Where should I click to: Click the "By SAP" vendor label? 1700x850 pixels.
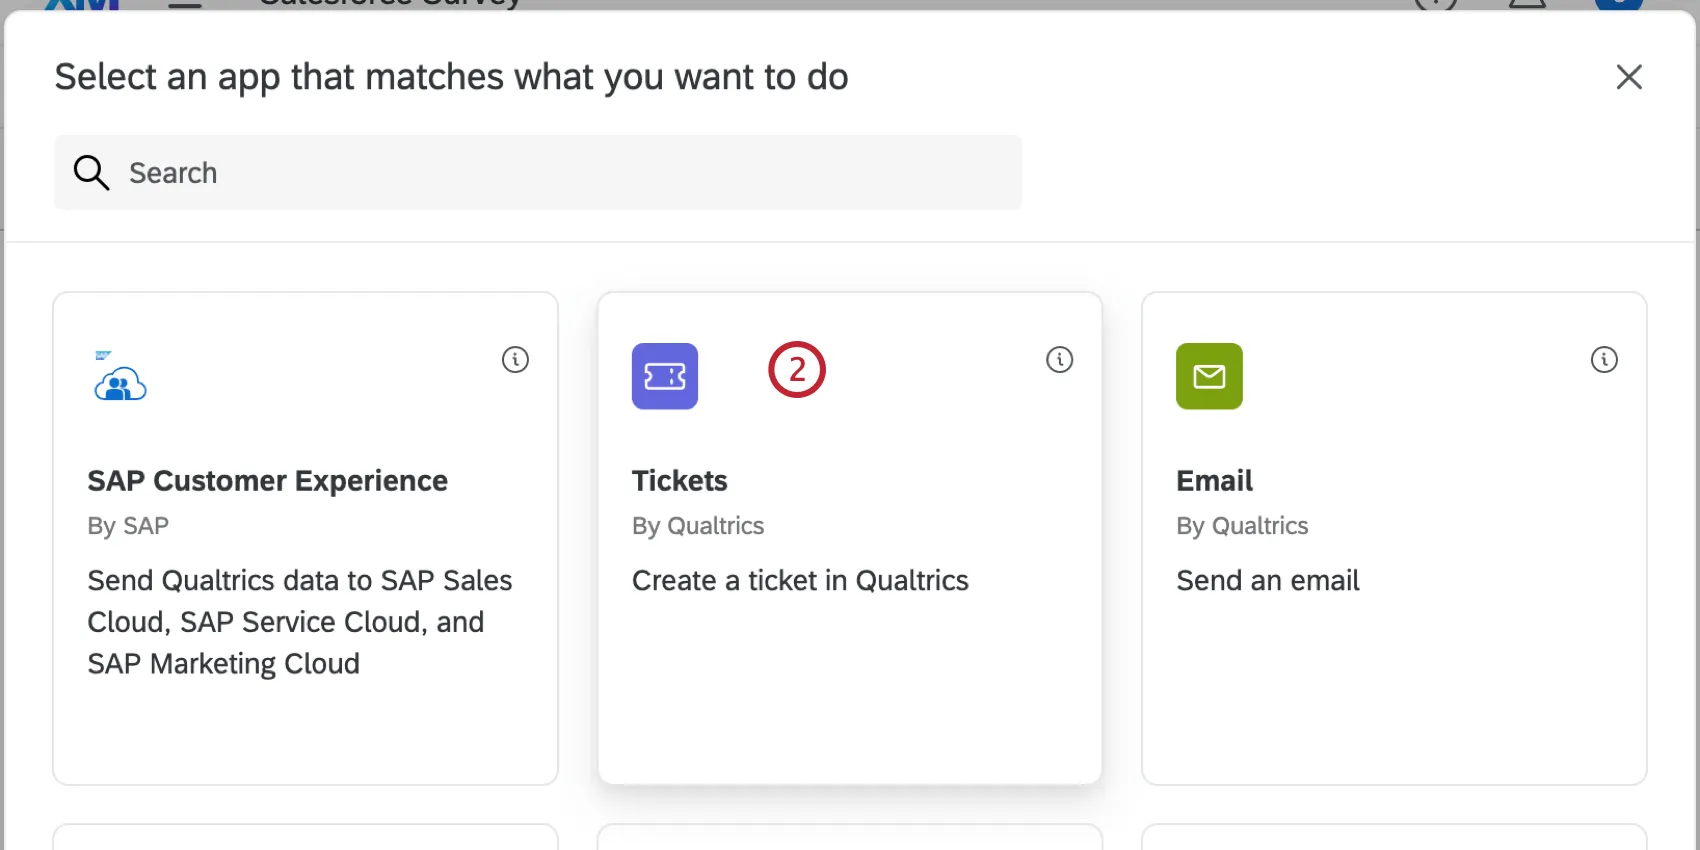[128, 526]
